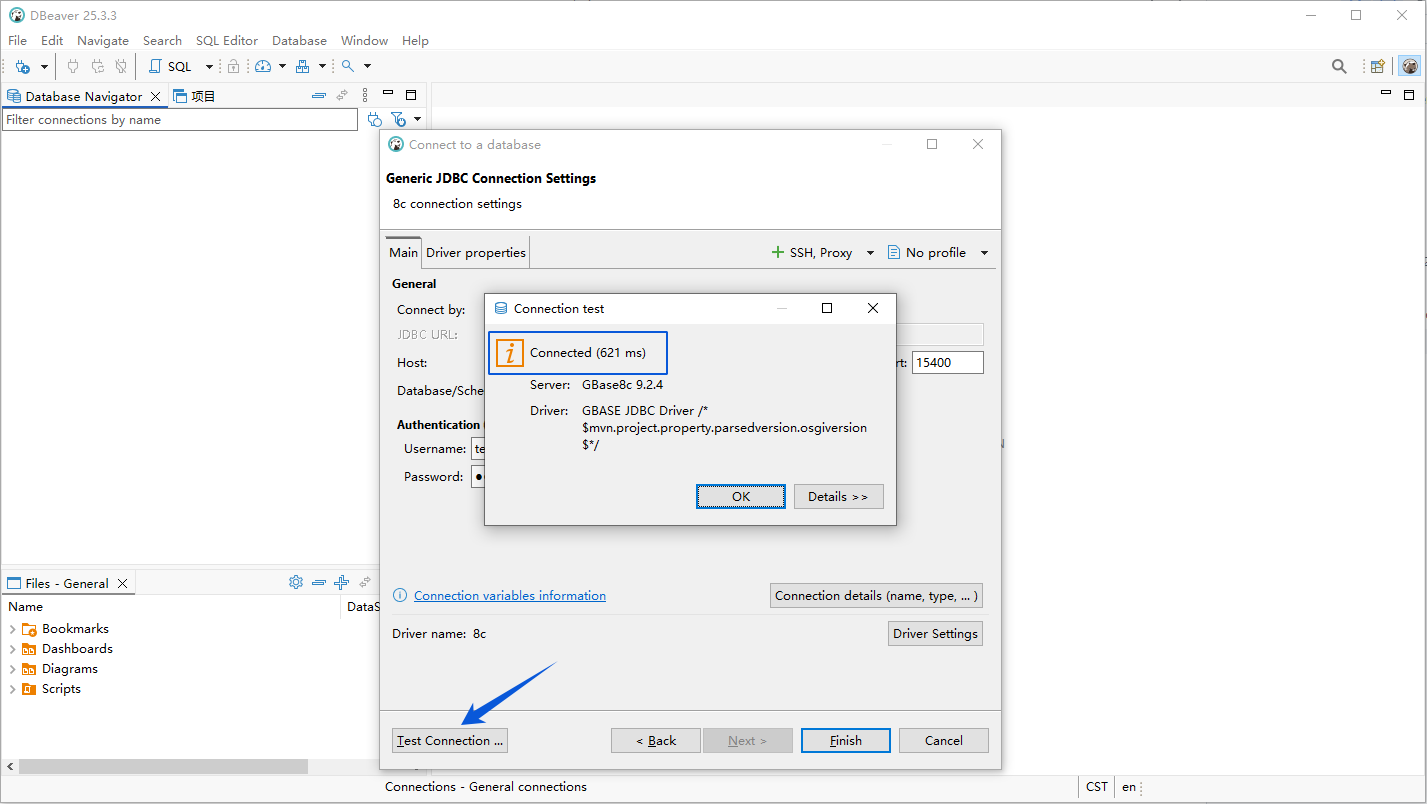Open the No profile dropdown

(984, 253)
